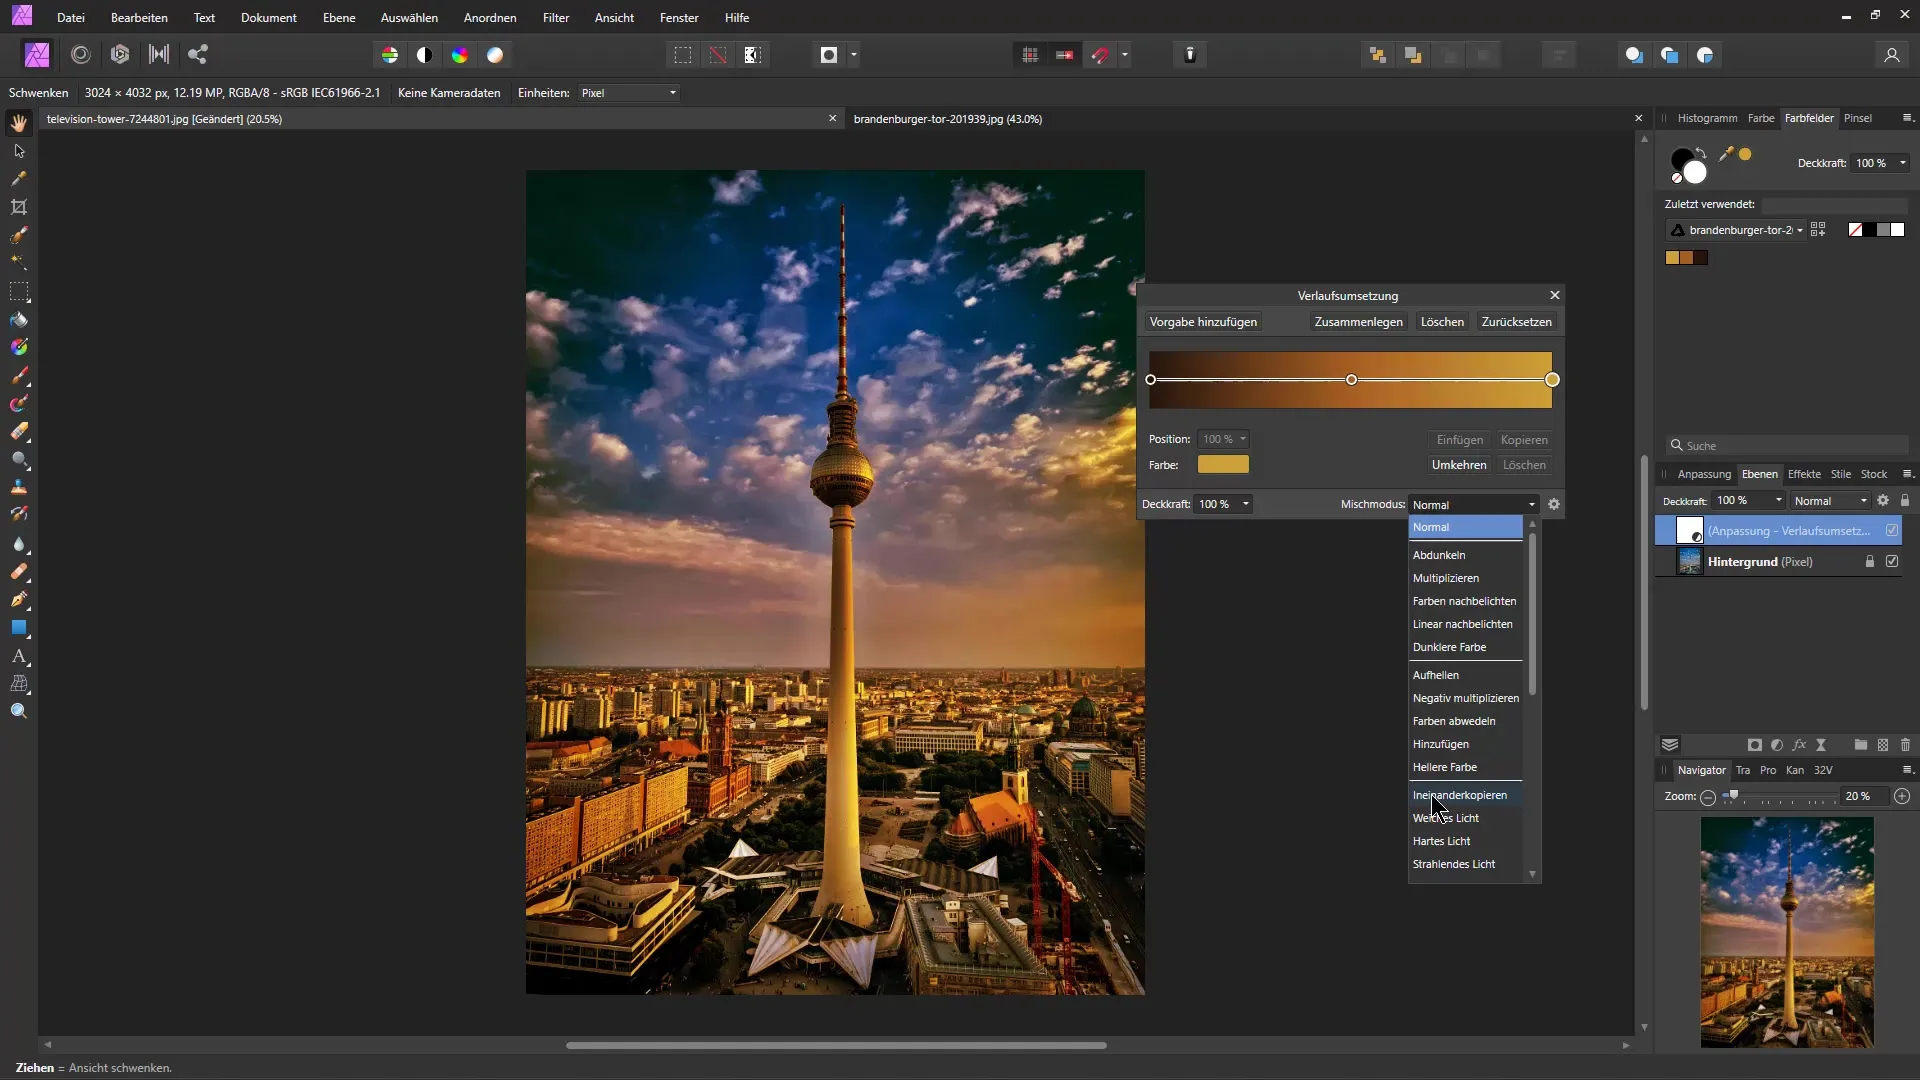The width and height of the screenshot is (1920, 1080).
Task: Open the Navigator zoom percentage dropdown
Action: pyautogui.click(x=1864, y=797)
